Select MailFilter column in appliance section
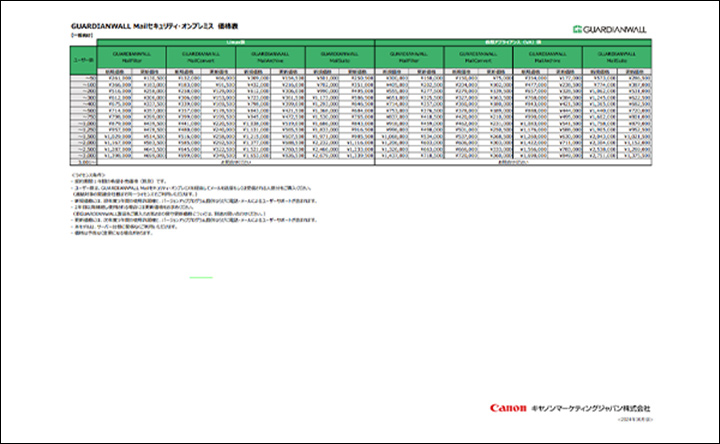720x444 pixels. [409, 57]
